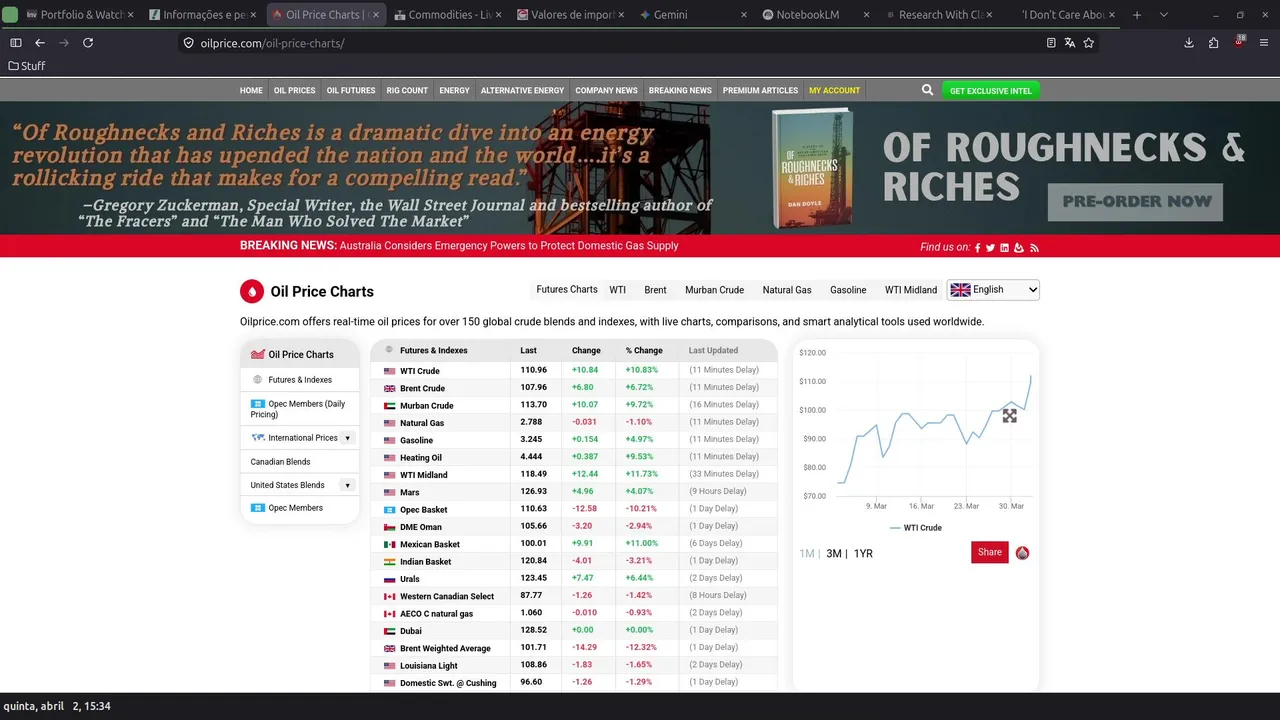
Task: Expand the WTI Crude chart fullscreen icon
Action: [1009, 415]
